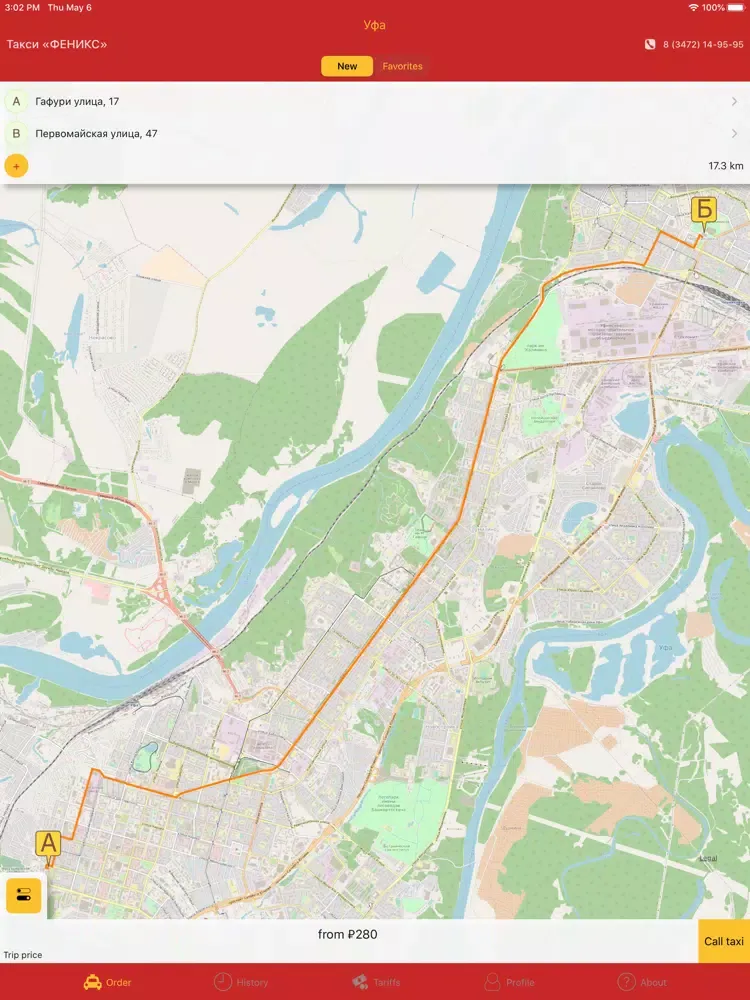The width and height of the screenshot is (750, 1000).
Task: Open the About tab
Action: point(642,982)
